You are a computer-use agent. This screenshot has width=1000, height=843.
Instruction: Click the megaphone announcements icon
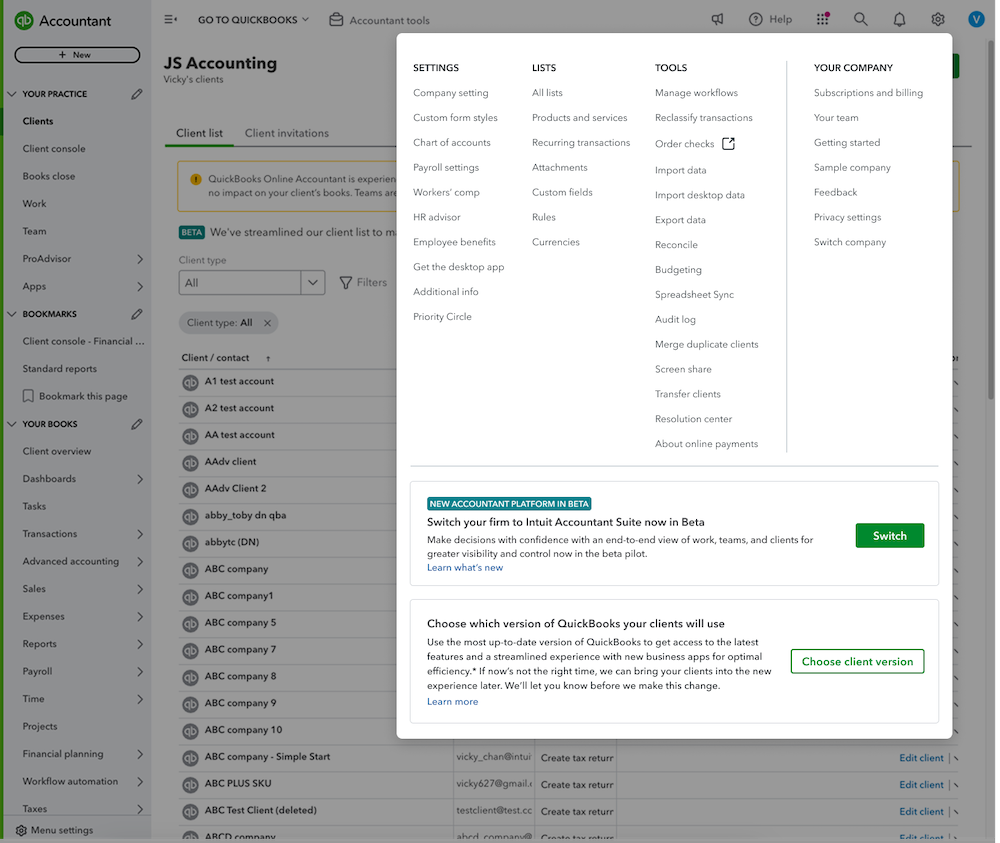pyautogui.click(x=716, y=19)
